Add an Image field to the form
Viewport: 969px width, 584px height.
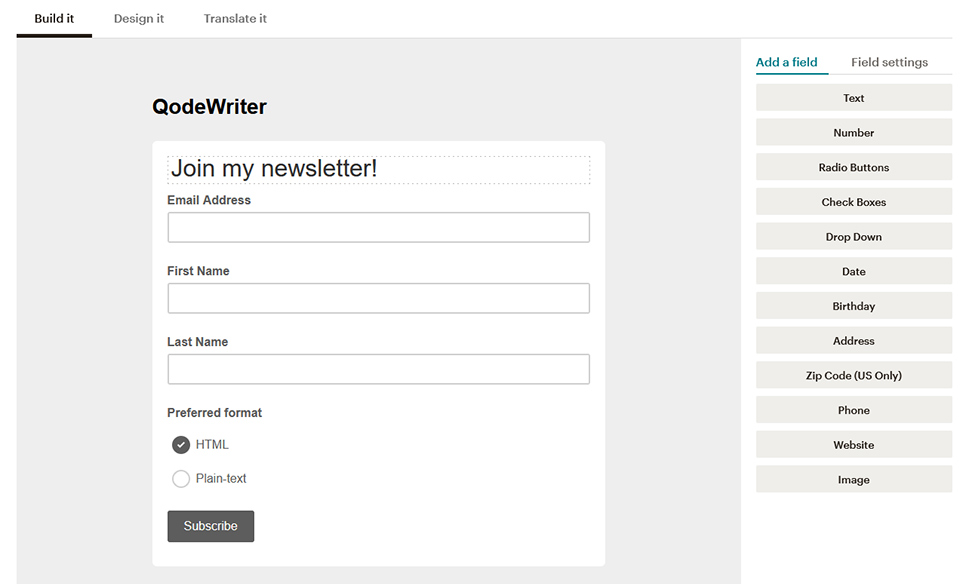[x=853, y=479]
